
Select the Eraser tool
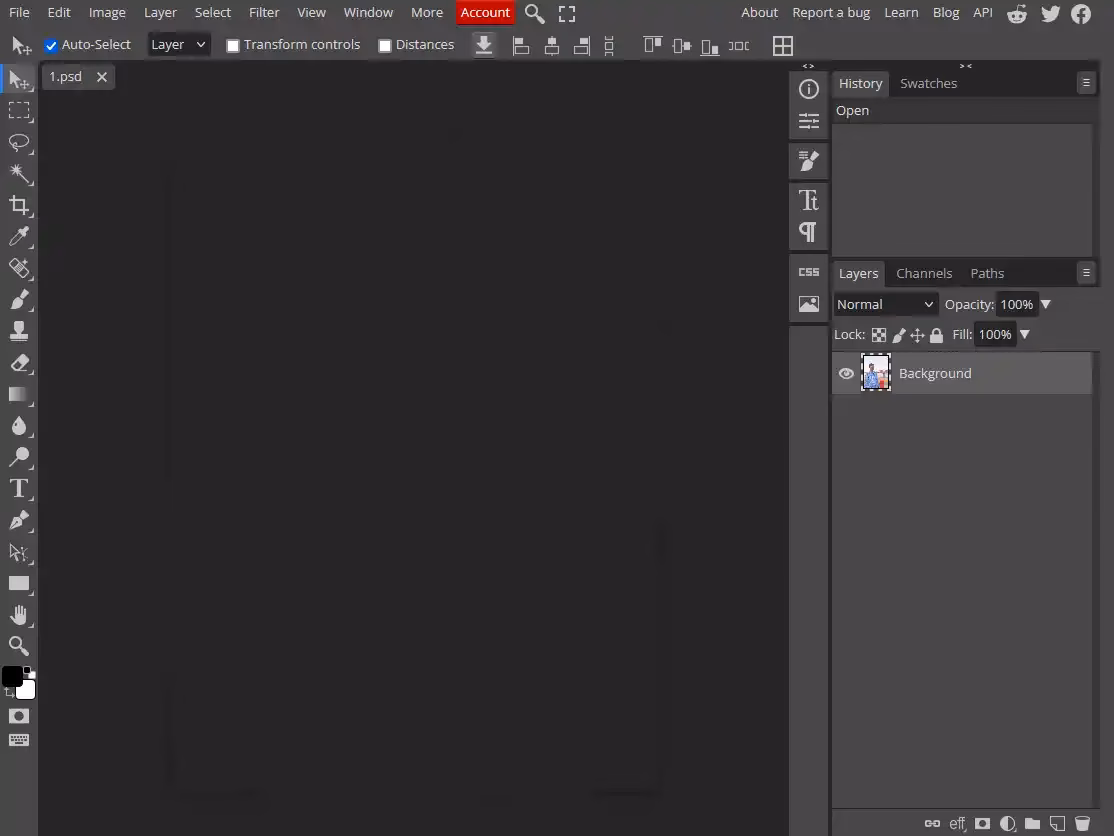click(20, 362)
